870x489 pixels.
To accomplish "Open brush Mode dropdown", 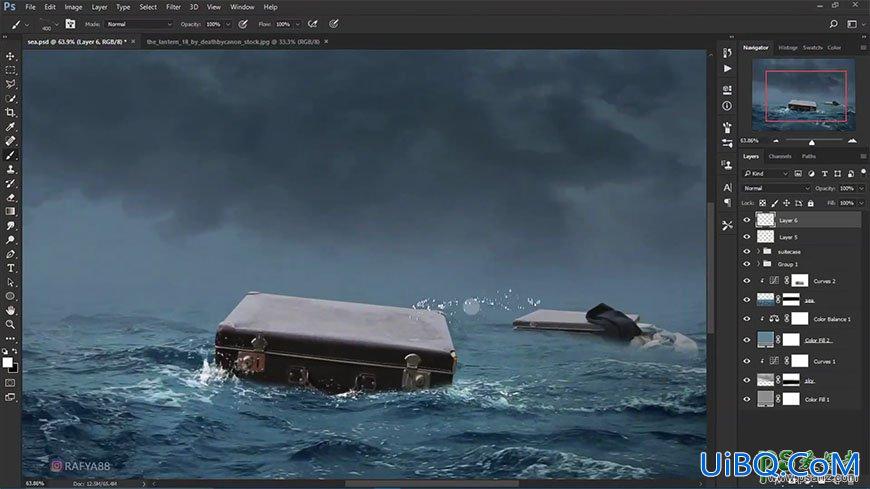I will [139, 24].
